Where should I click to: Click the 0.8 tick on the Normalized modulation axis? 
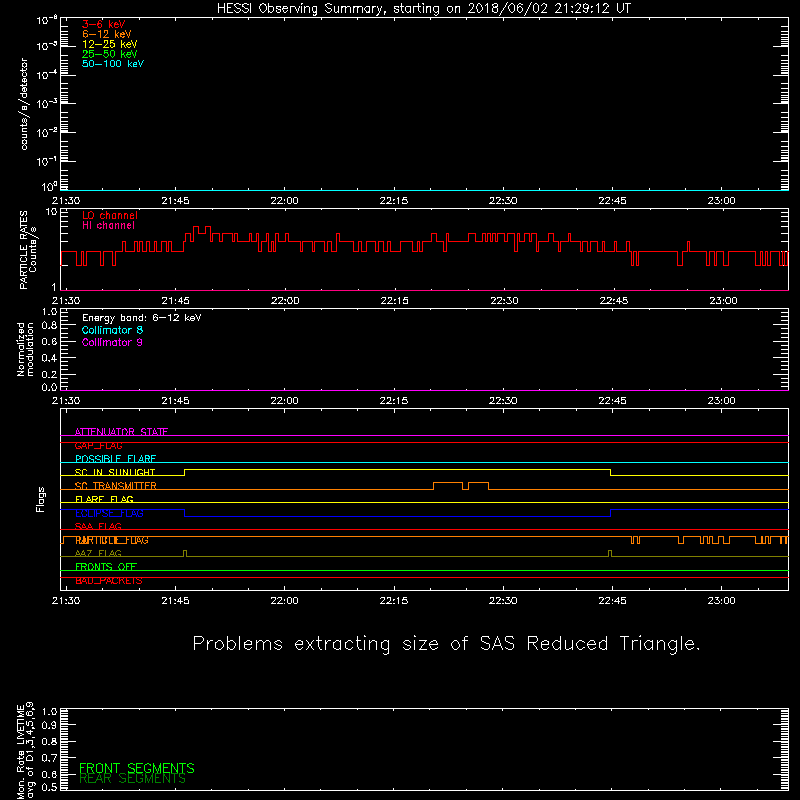49,326
